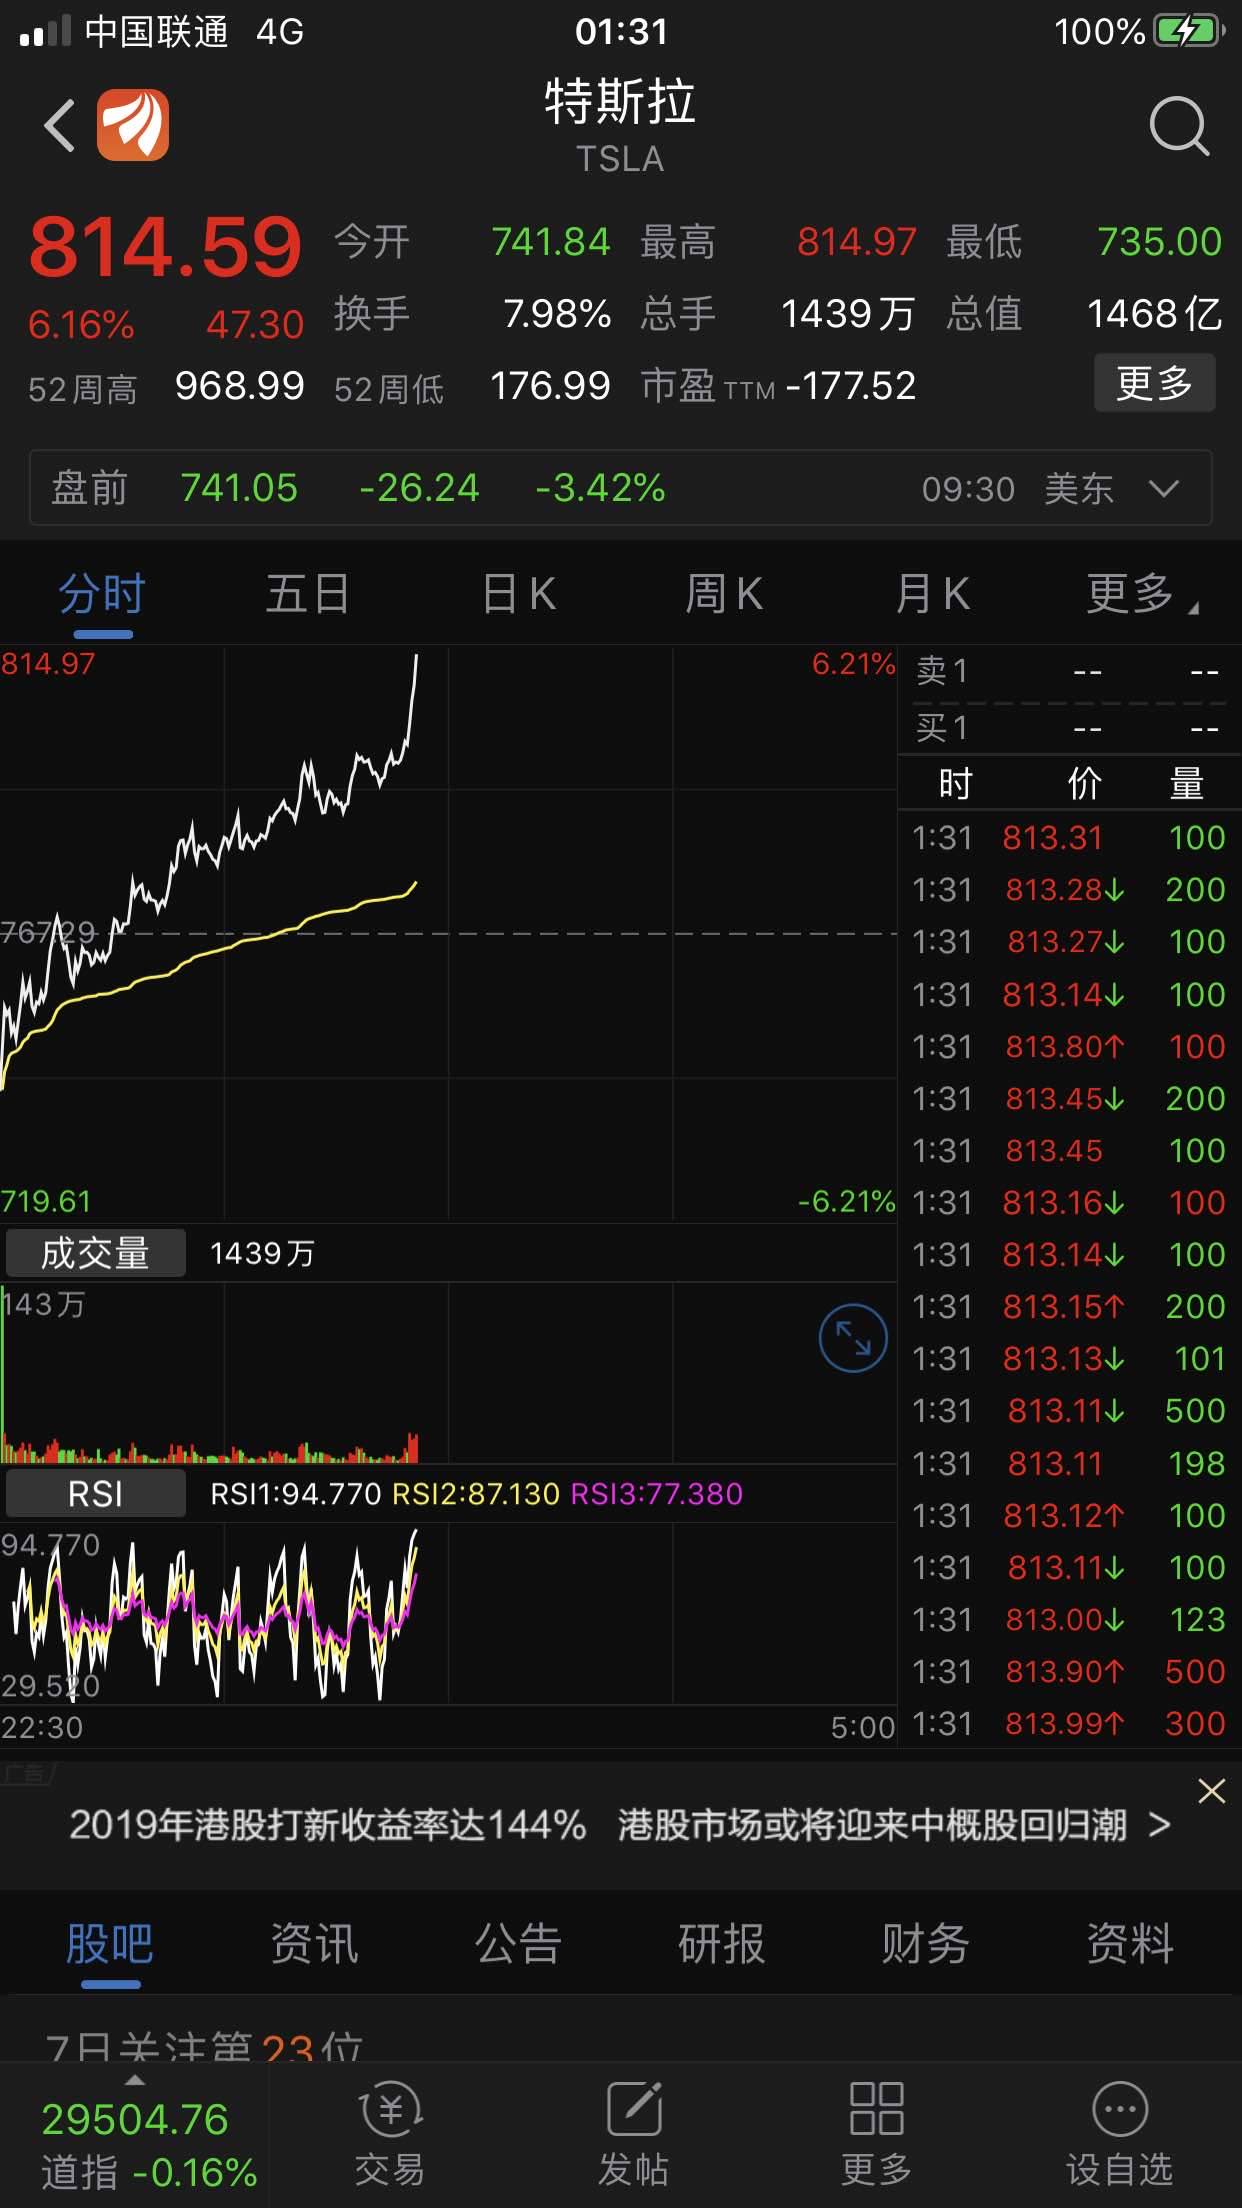Select the 股吧 tab
The height and width of the screenshot is (2208, 1242).
click(110, 1946)
